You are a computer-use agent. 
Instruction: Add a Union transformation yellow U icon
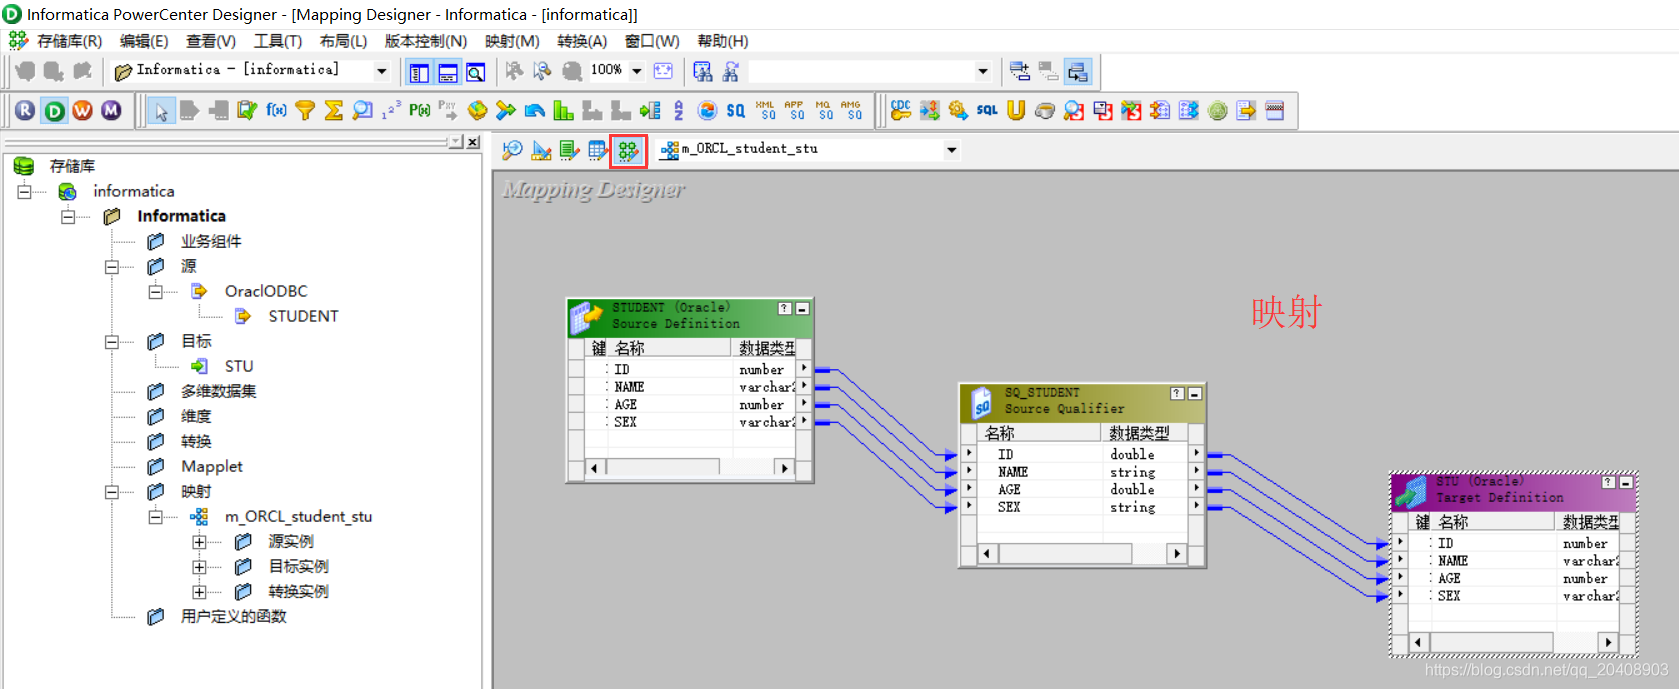tap(1016, 110)
